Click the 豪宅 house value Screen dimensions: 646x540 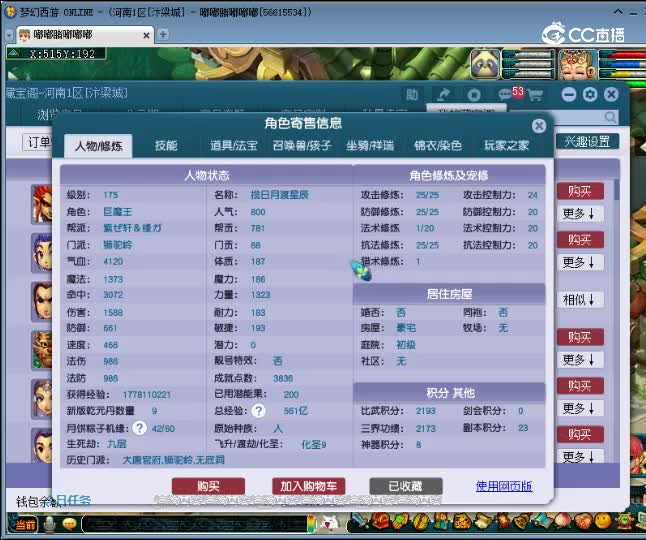406,328
